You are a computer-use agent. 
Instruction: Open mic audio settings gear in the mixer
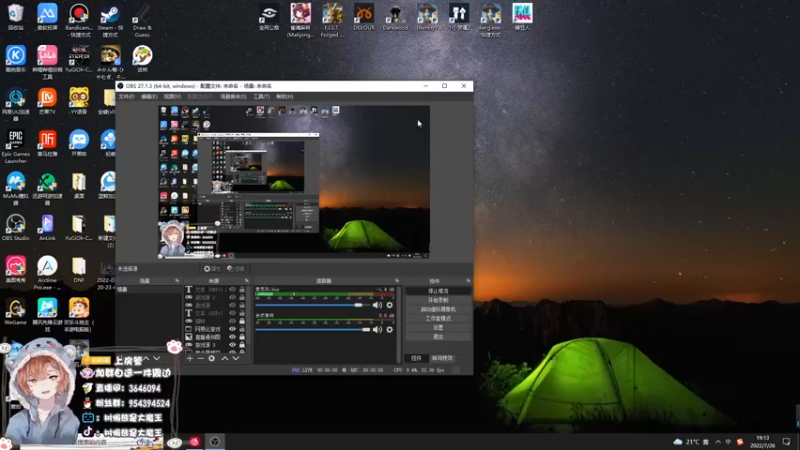click(x=390, y=305)
